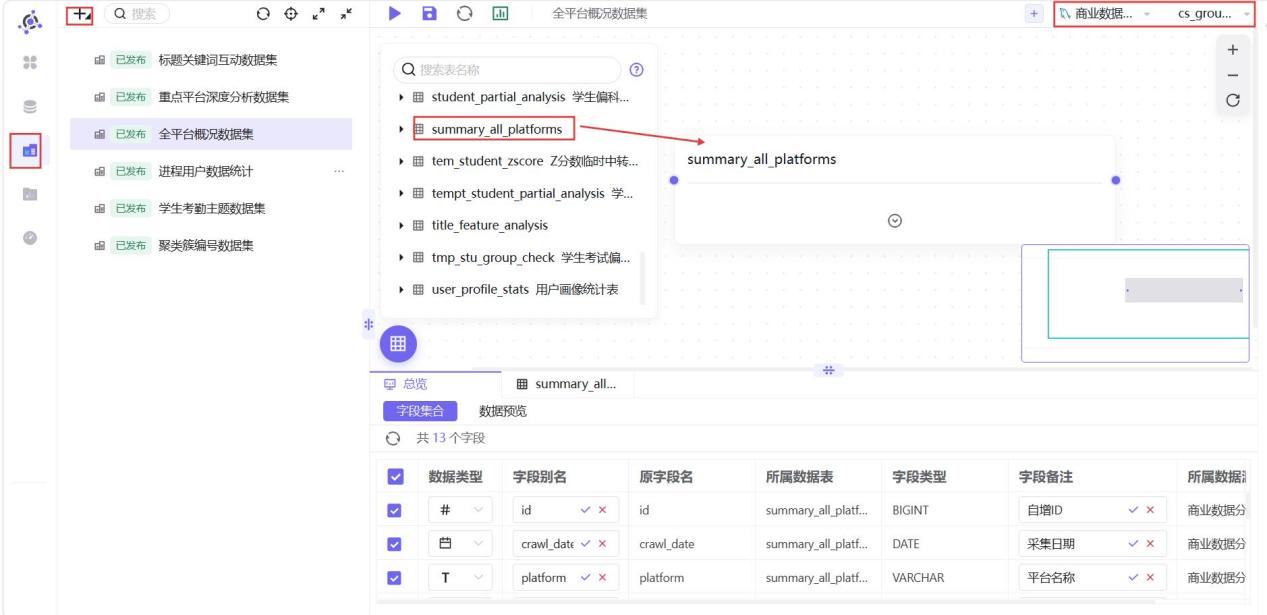Open data type dropdown for platform row
This screenshot has width=1267, height=615.
(x=461, y=578)
